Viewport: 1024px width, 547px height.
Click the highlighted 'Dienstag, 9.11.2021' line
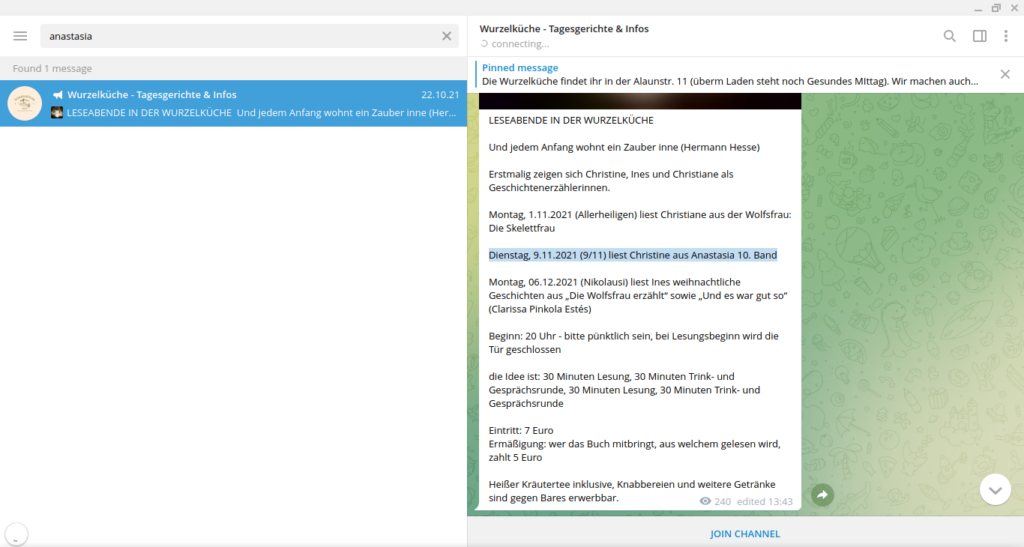(633, 255)
